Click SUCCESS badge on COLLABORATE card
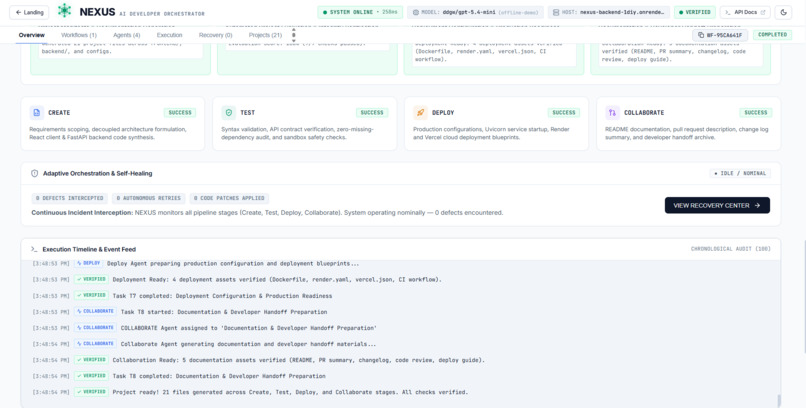The height and width of the screenshot is (408, 806). (756, 113)
